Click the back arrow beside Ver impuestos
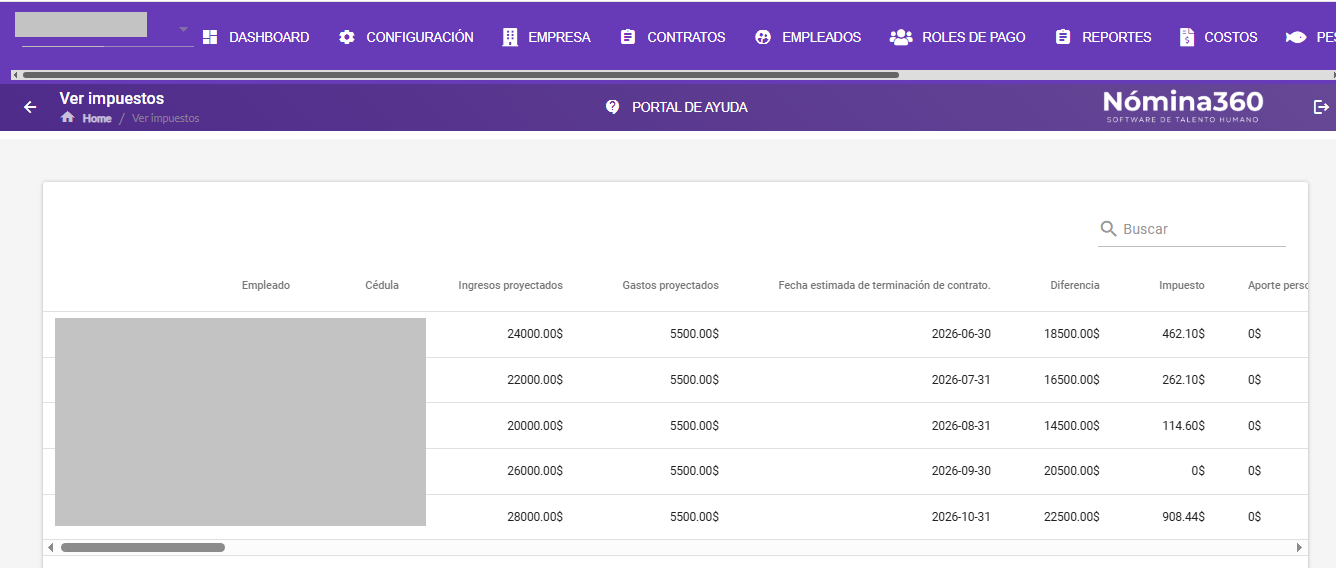 pos(30,107)
